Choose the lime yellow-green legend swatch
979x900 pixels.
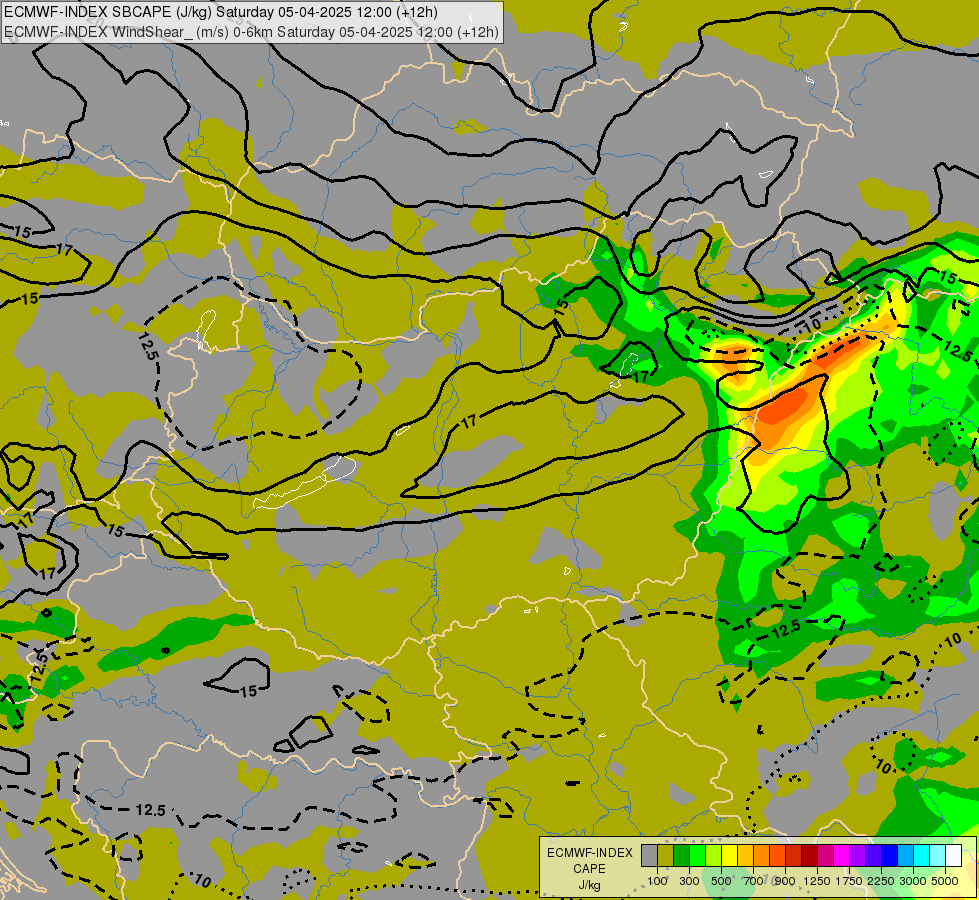tap(714, 855)
